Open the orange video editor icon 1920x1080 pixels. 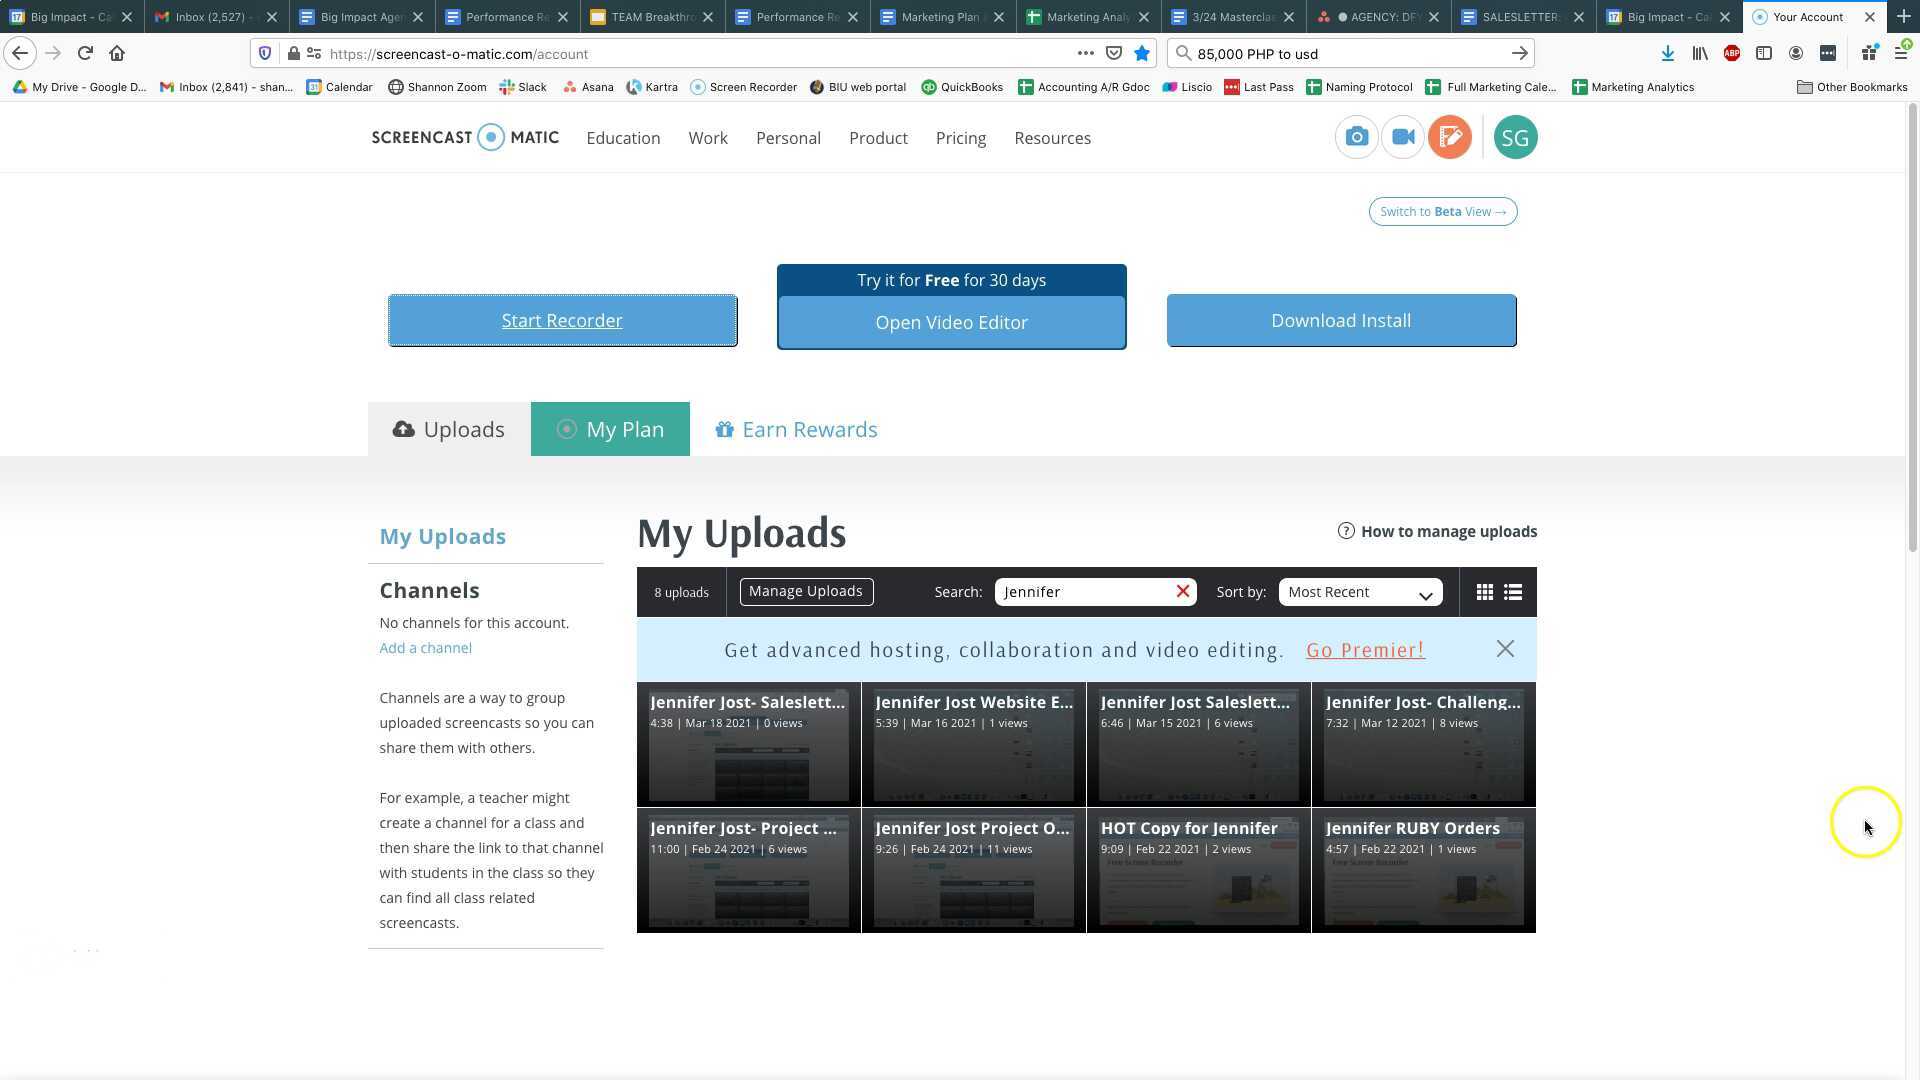click(1450, 138)
